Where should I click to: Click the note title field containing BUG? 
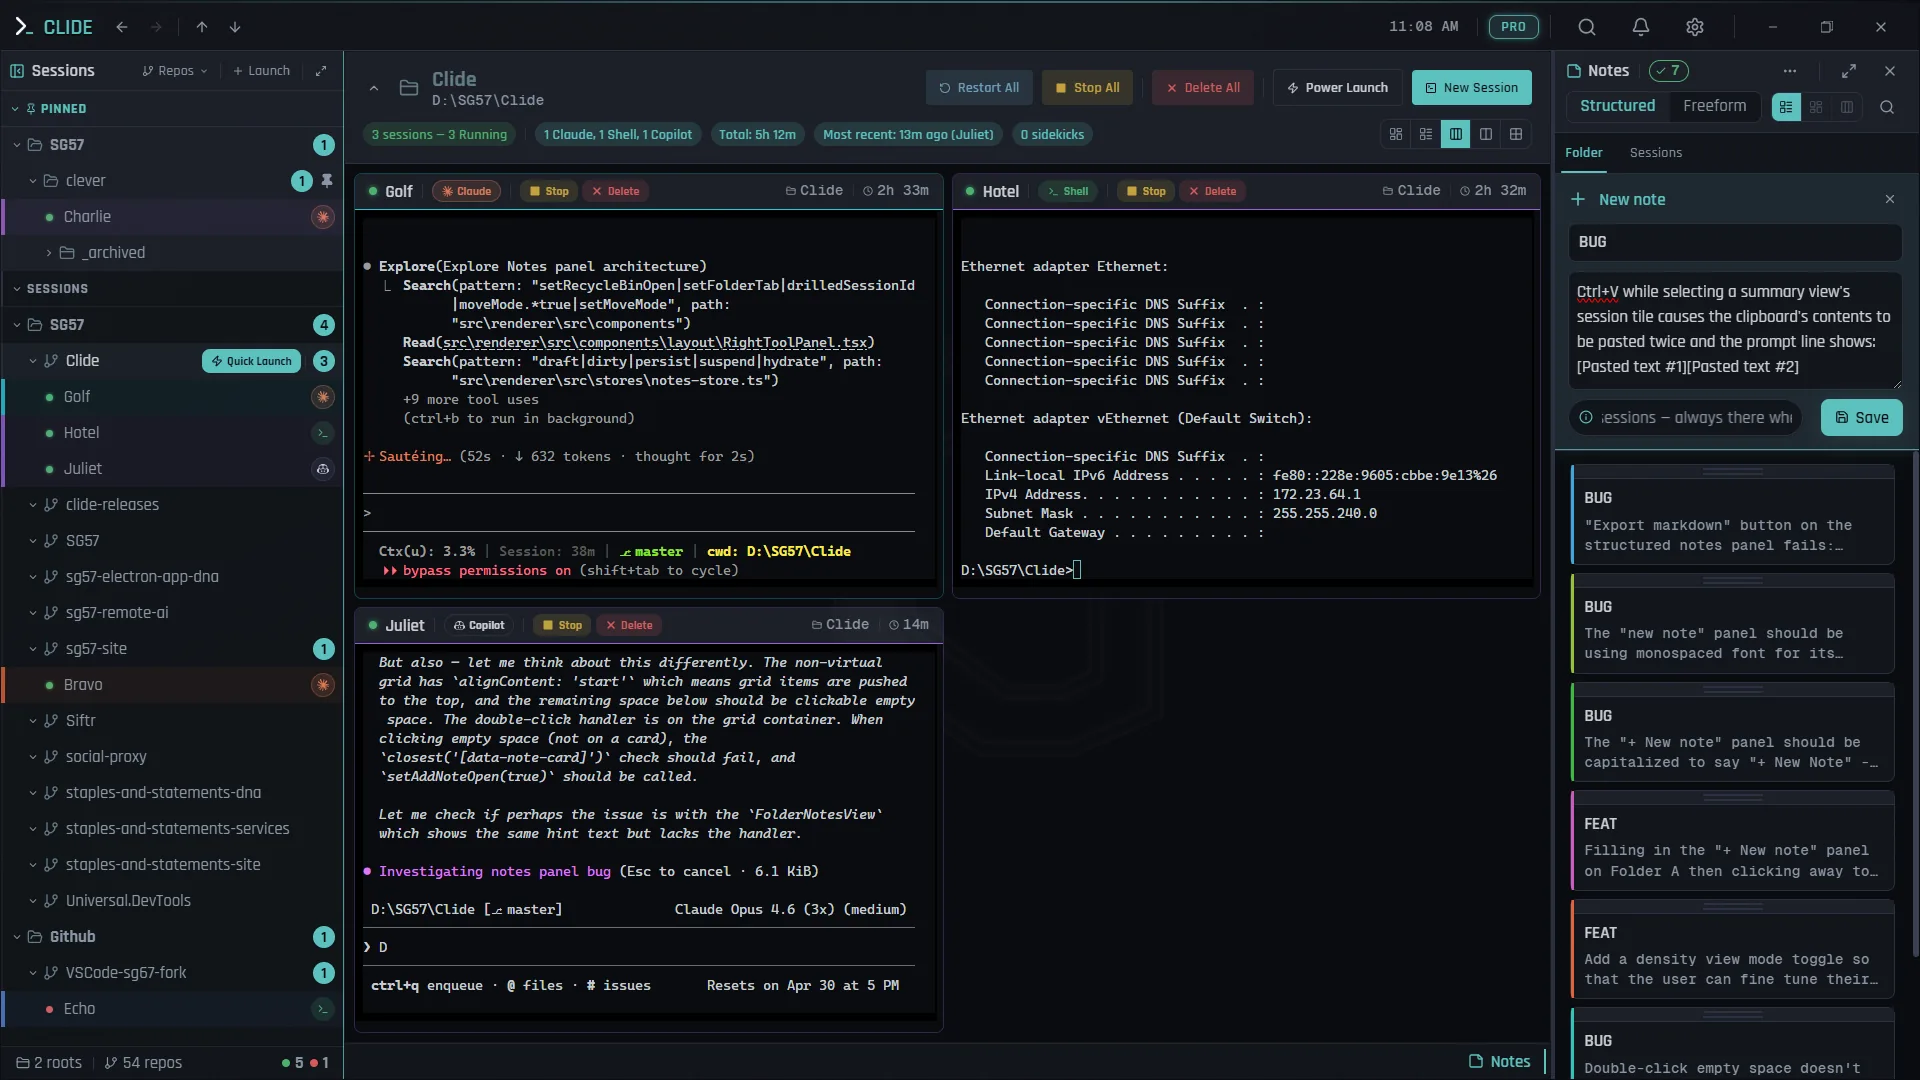(1735, 242)
